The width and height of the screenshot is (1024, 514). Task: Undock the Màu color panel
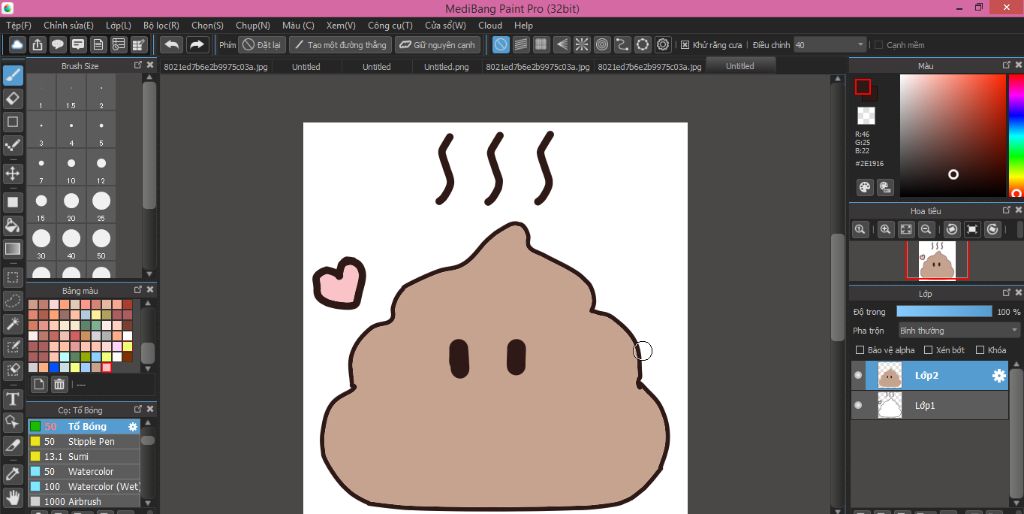tap(1006, 65)
